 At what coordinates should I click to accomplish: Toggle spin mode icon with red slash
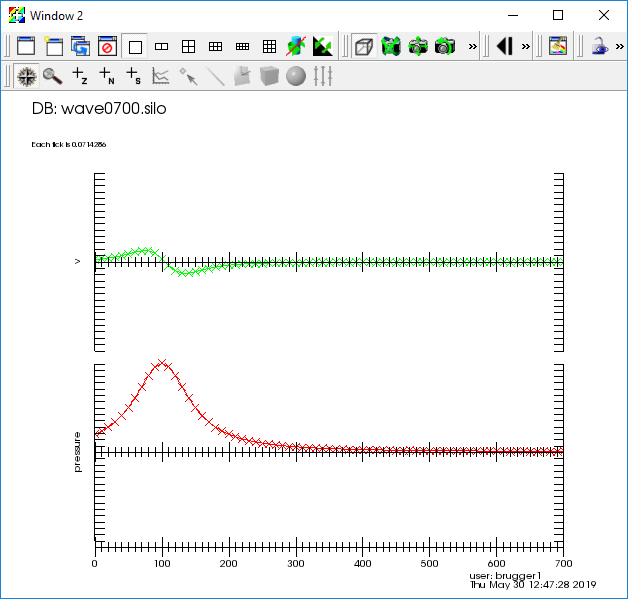[x=296, y=46]
